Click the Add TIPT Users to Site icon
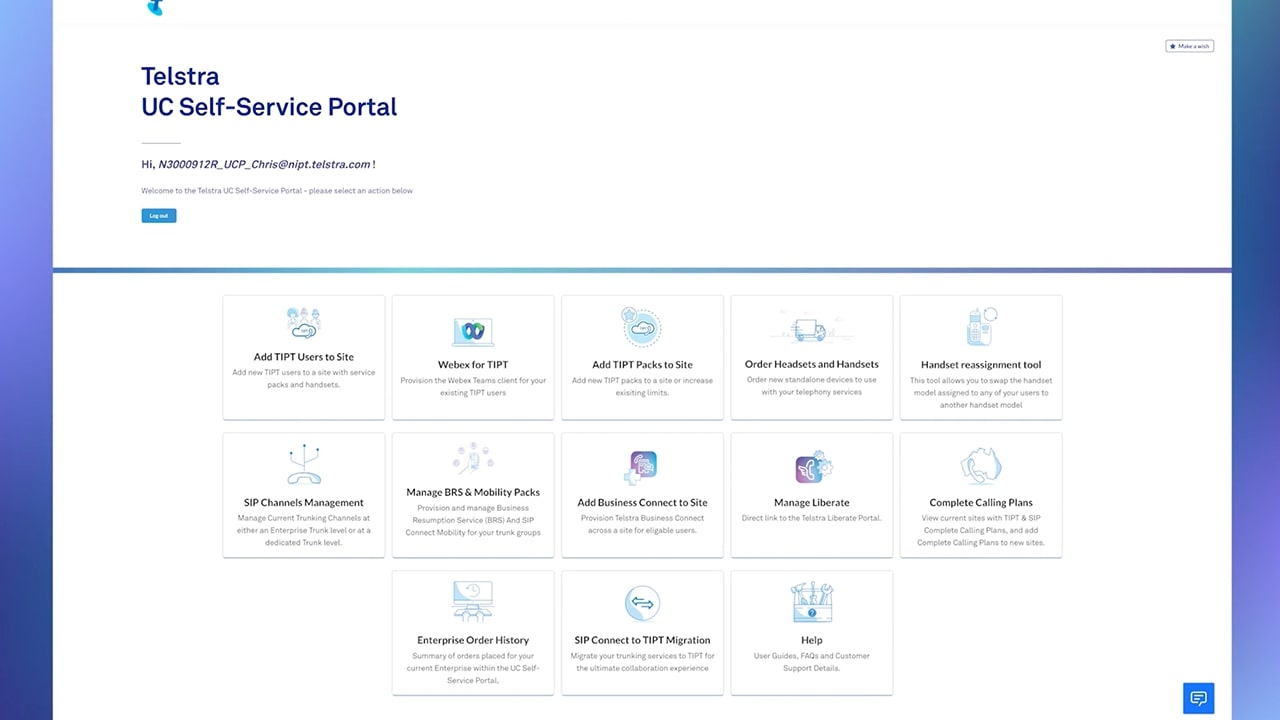This screenshot has height=720, width=1280. [303, 324]
